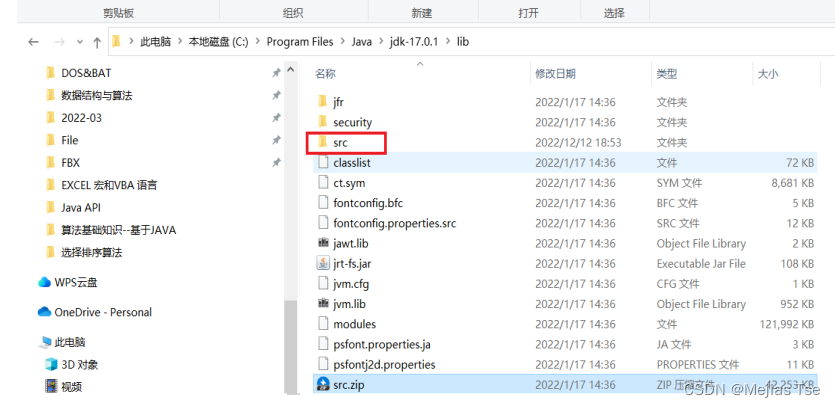Select the jawt.lib file icon
Viewport: 835px width, 407px height.
(323, 243)
